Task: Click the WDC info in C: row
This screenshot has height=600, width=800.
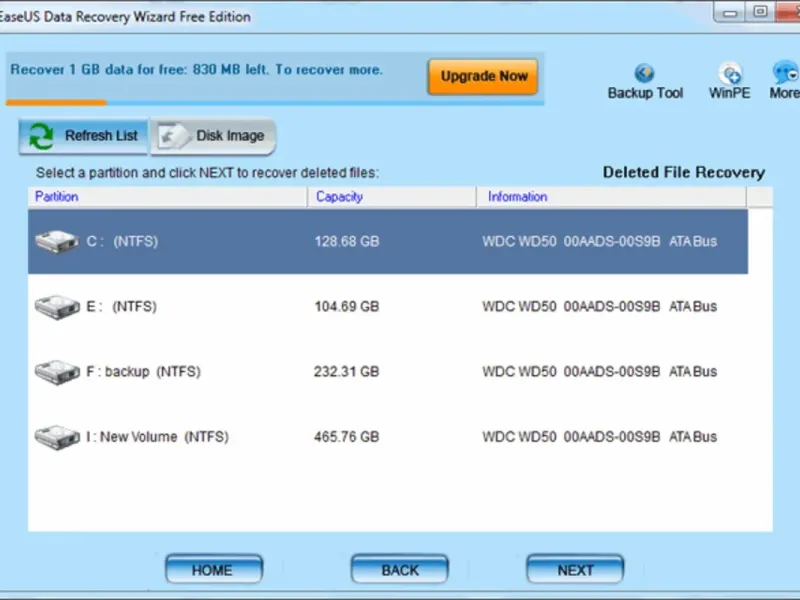Action: [x=599, y=241]
